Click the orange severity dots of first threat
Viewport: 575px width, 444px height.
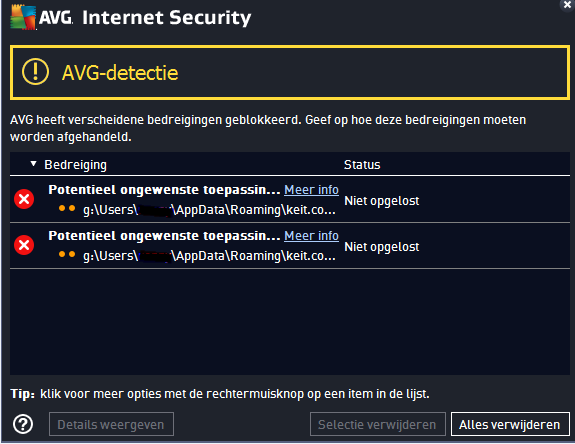pyautogui.click(x=67, y=209)
